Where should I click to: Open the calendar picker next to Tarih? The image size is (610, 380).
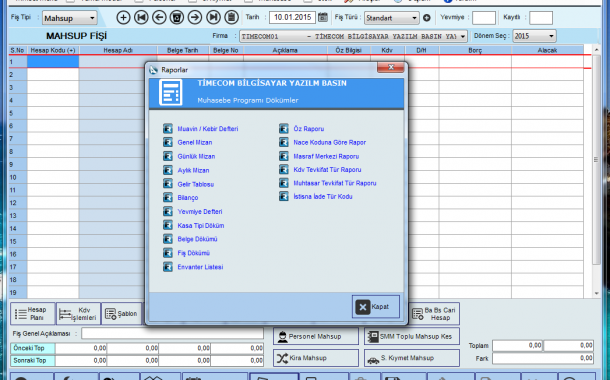(323, 17)
